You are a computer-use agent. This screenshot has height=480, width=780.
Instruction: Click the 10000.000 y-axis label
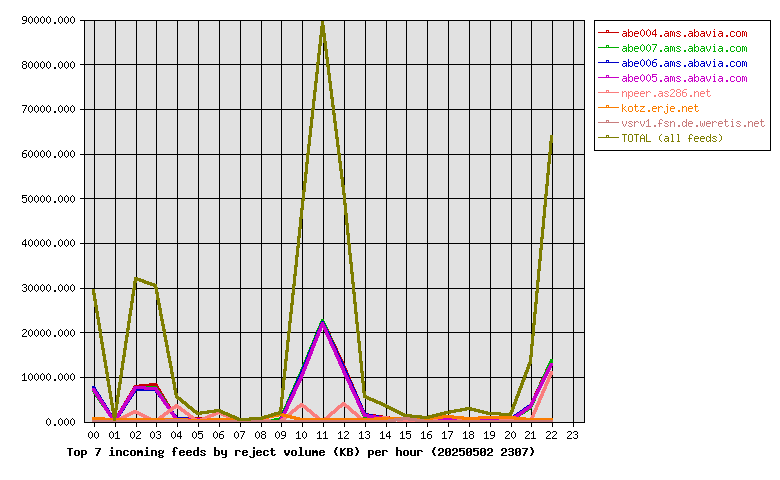click(48, 378)
